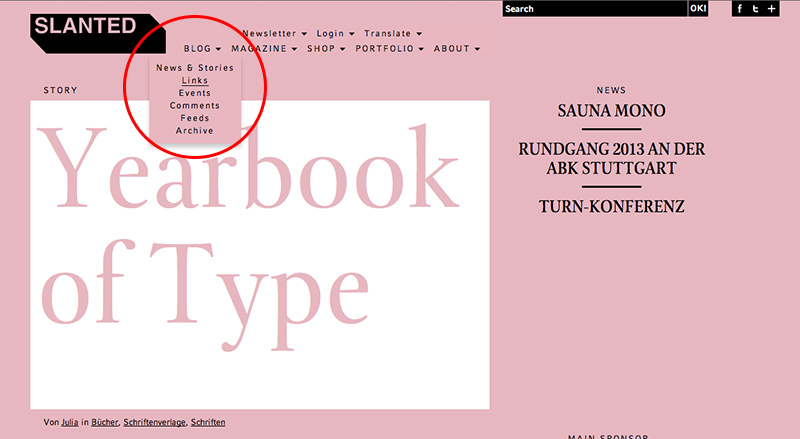The height and width of the screenshot is (439, 800).
Task: Select Feeds in Blog menu
Action: (195, 118)
